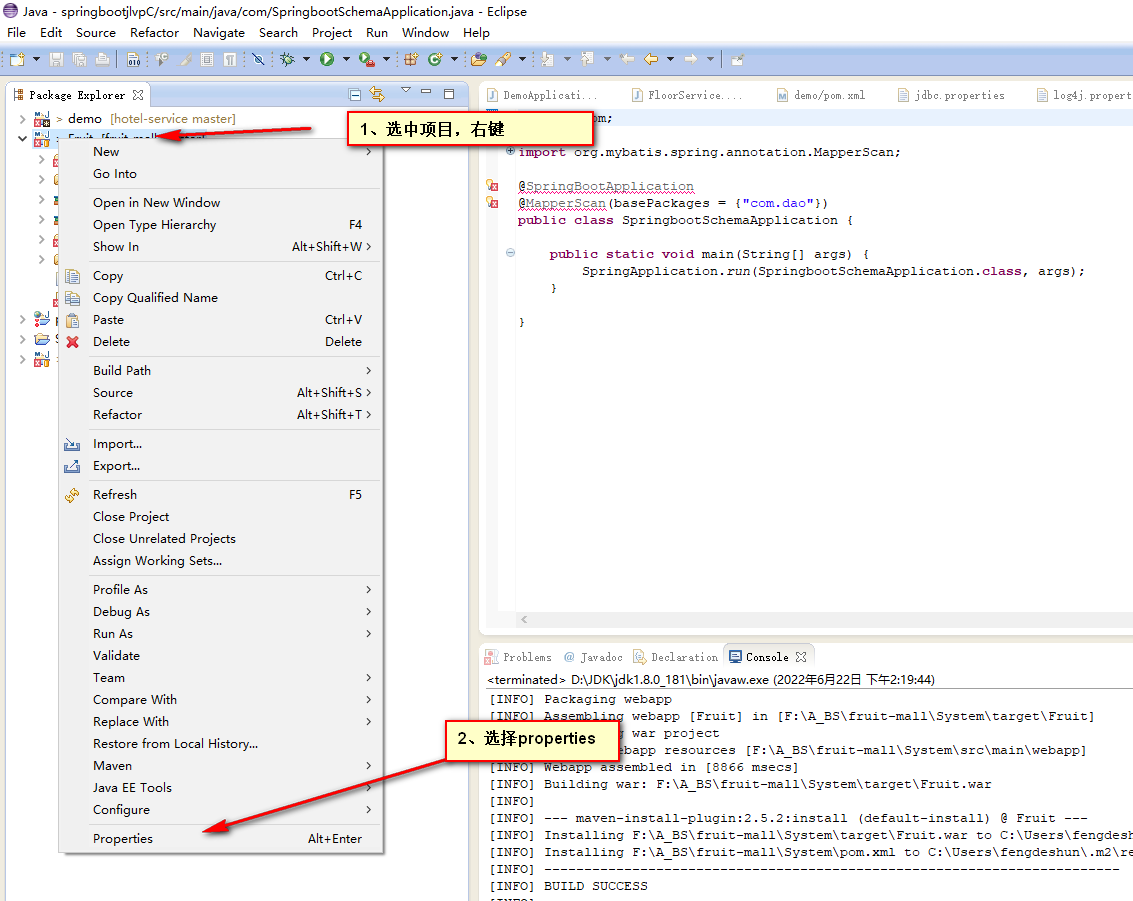Open the Search toolbar dropdown arrow
The height and width of the screenshot is (901, 1133).
click(522, 59)
